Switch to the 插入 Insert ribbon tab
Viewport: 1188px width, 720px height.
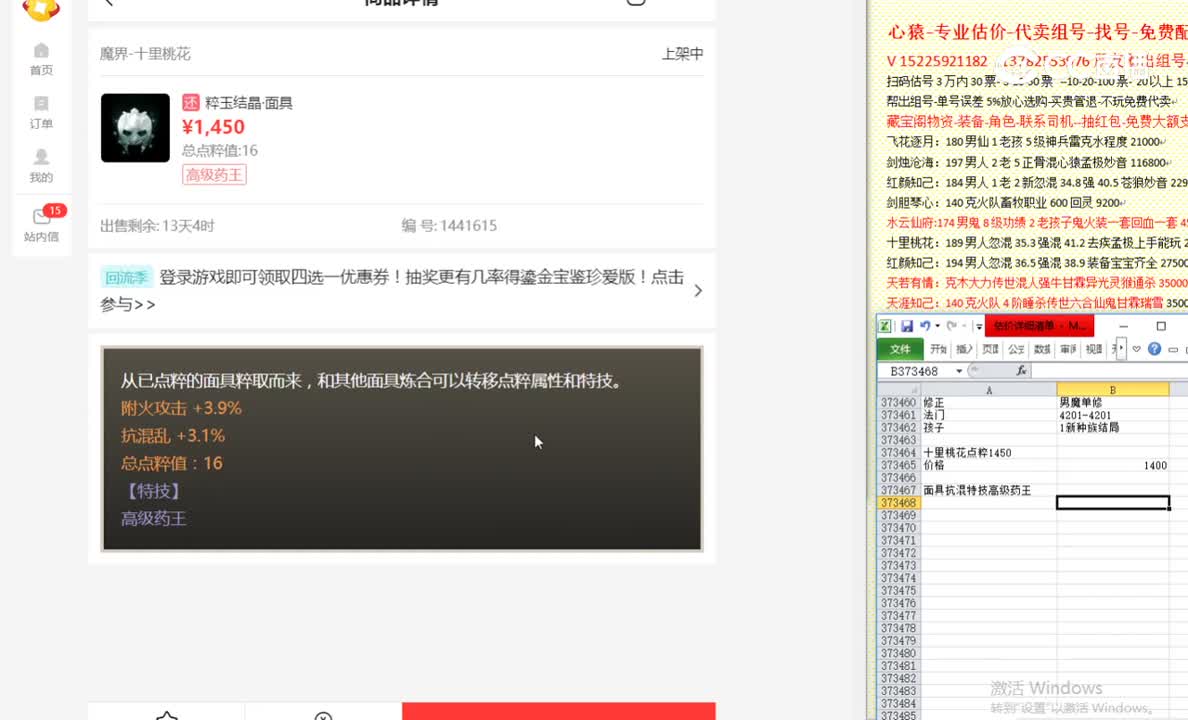(964, 349)
